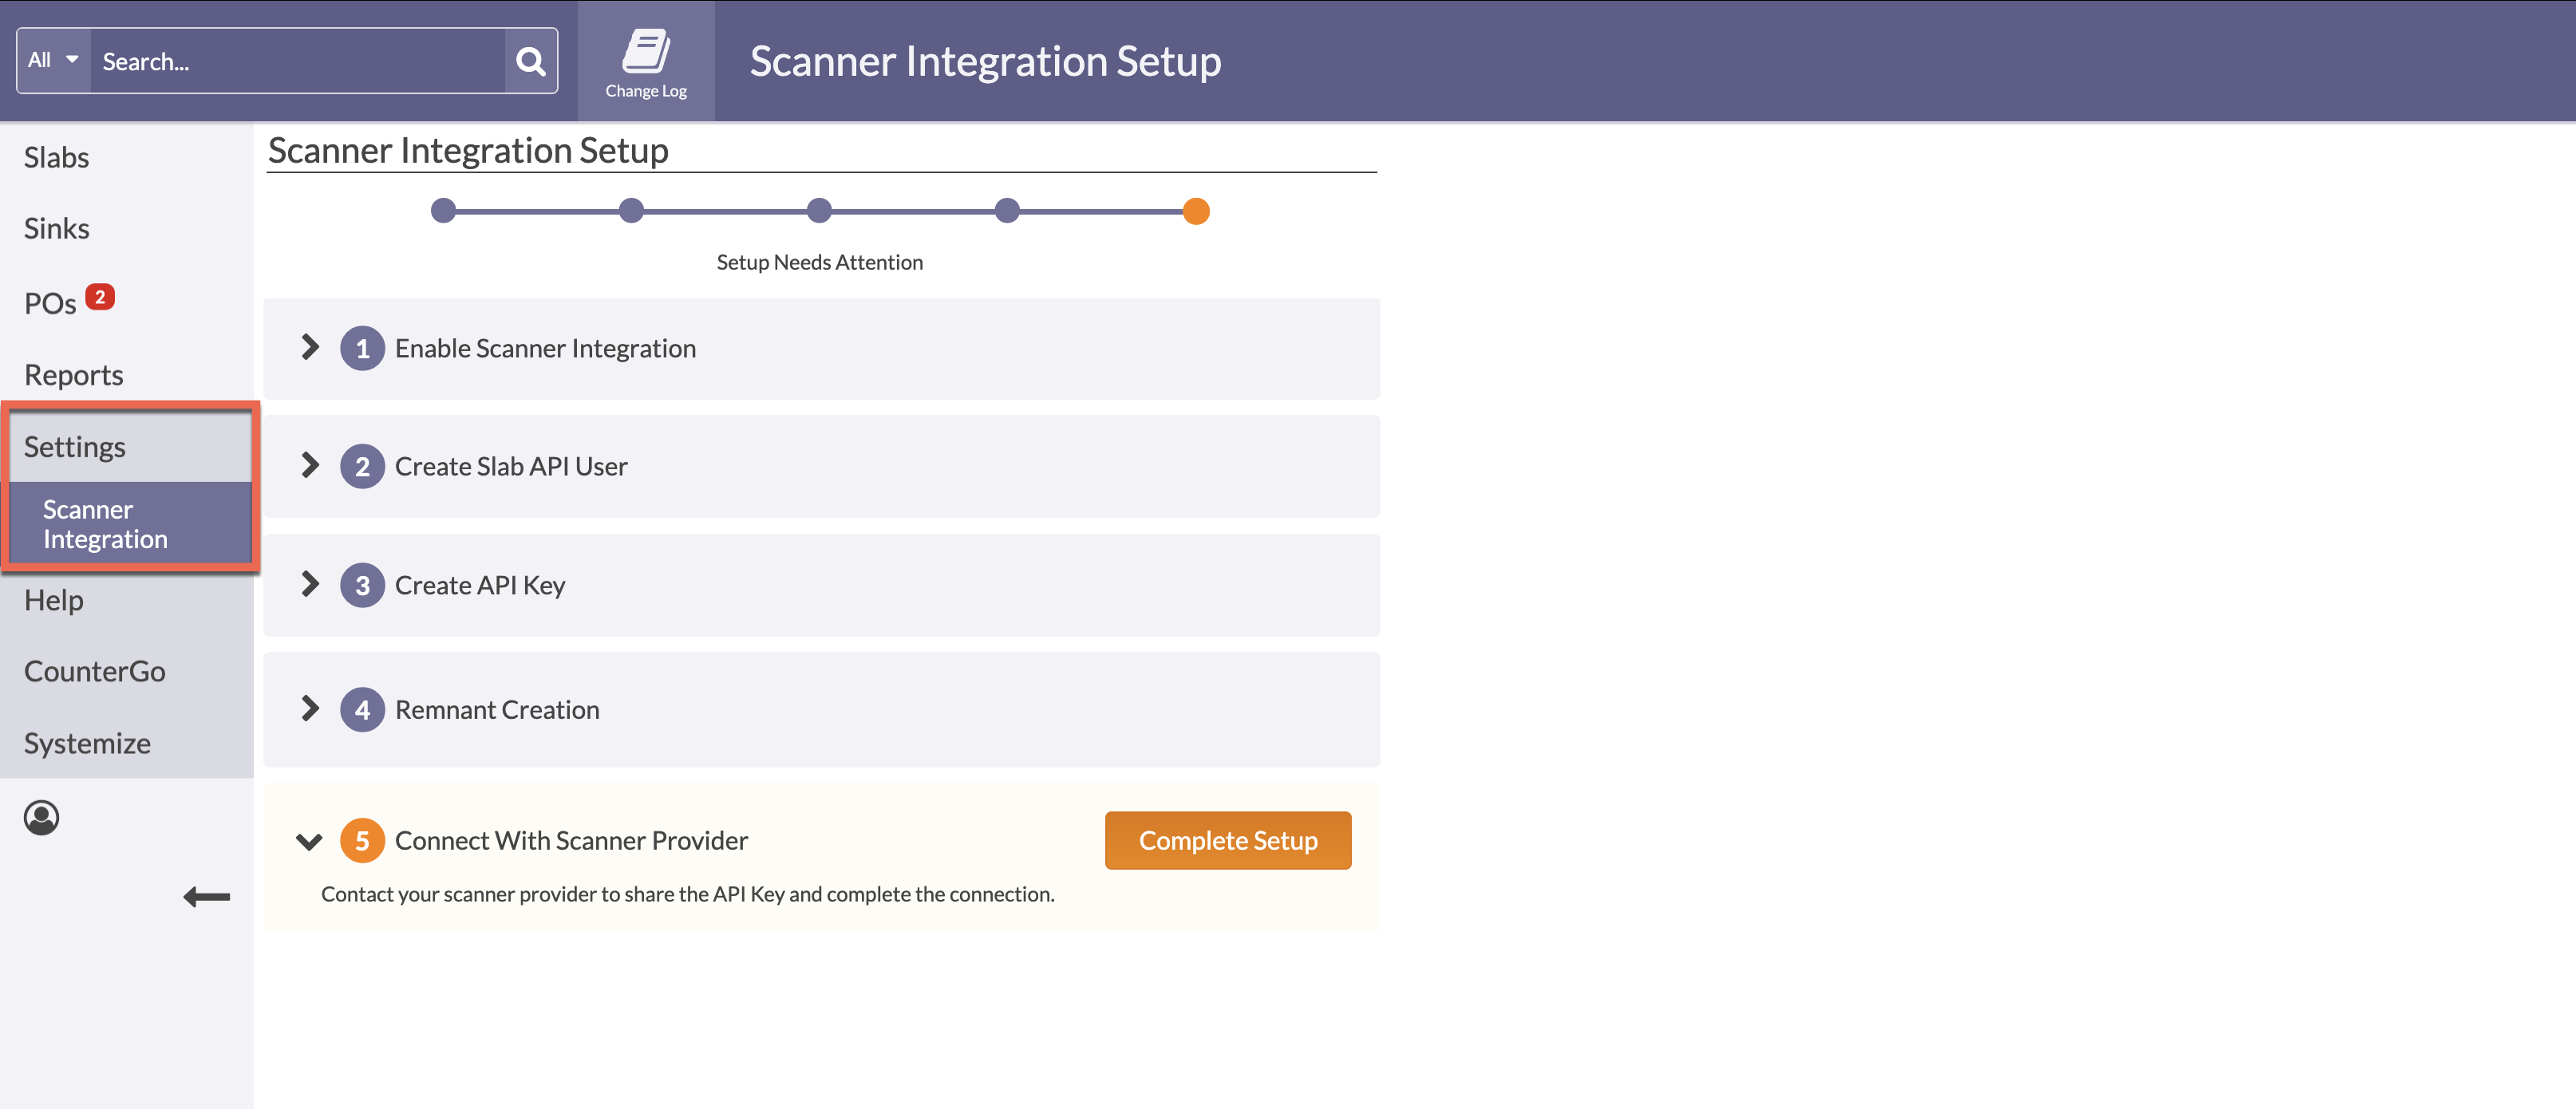Select Scanner Integration in the sidebar

[x=103, y=523]
